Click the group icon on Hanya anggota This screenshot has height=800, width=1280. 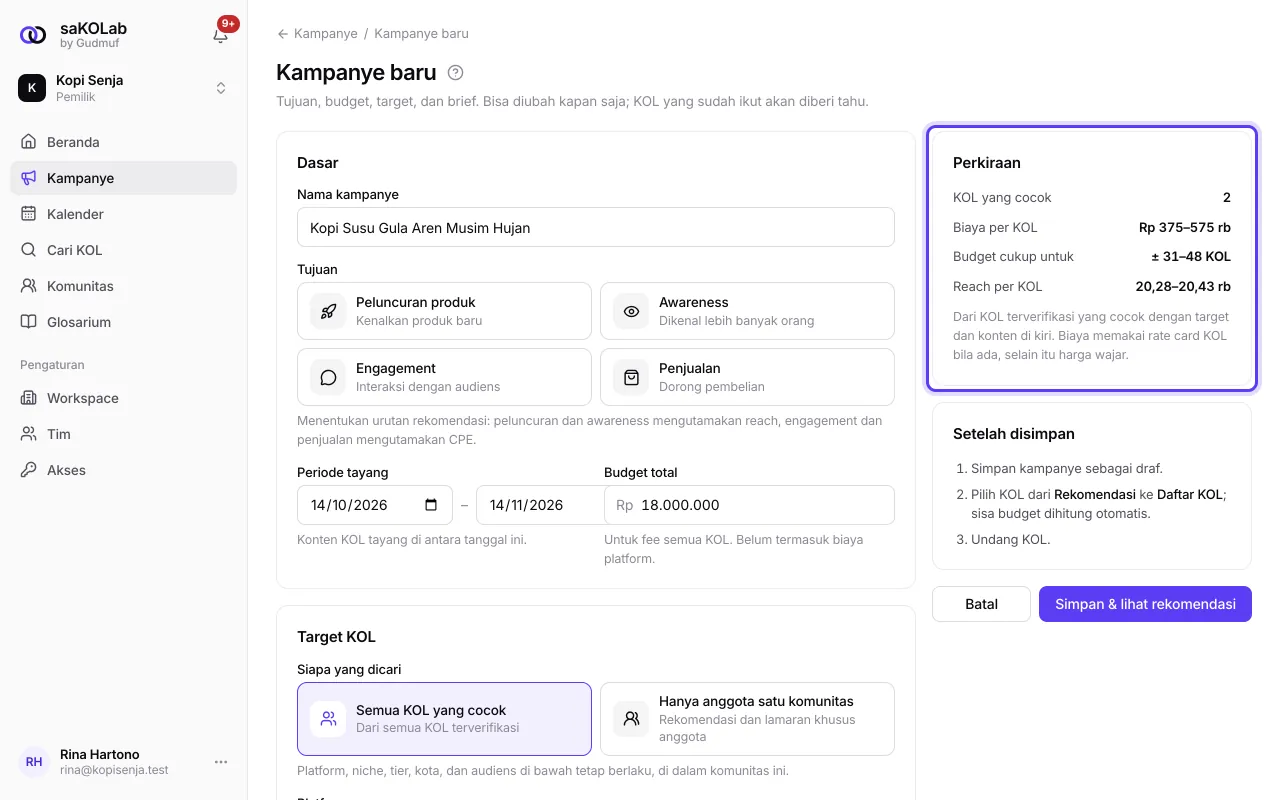tap(631, 719)
